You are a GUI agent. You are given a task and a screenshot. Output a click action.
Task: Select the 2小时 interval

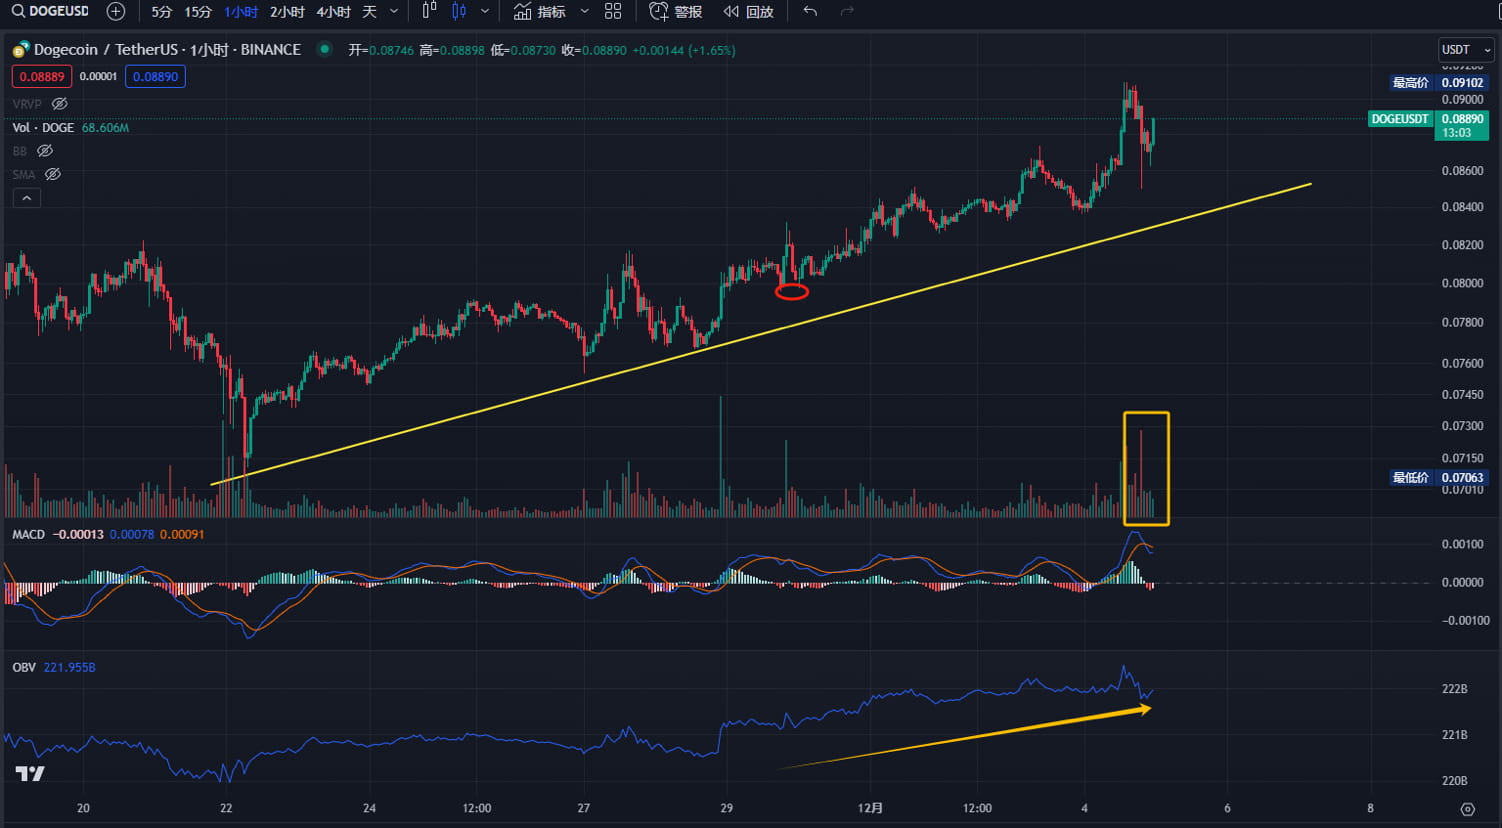(287, 12)
